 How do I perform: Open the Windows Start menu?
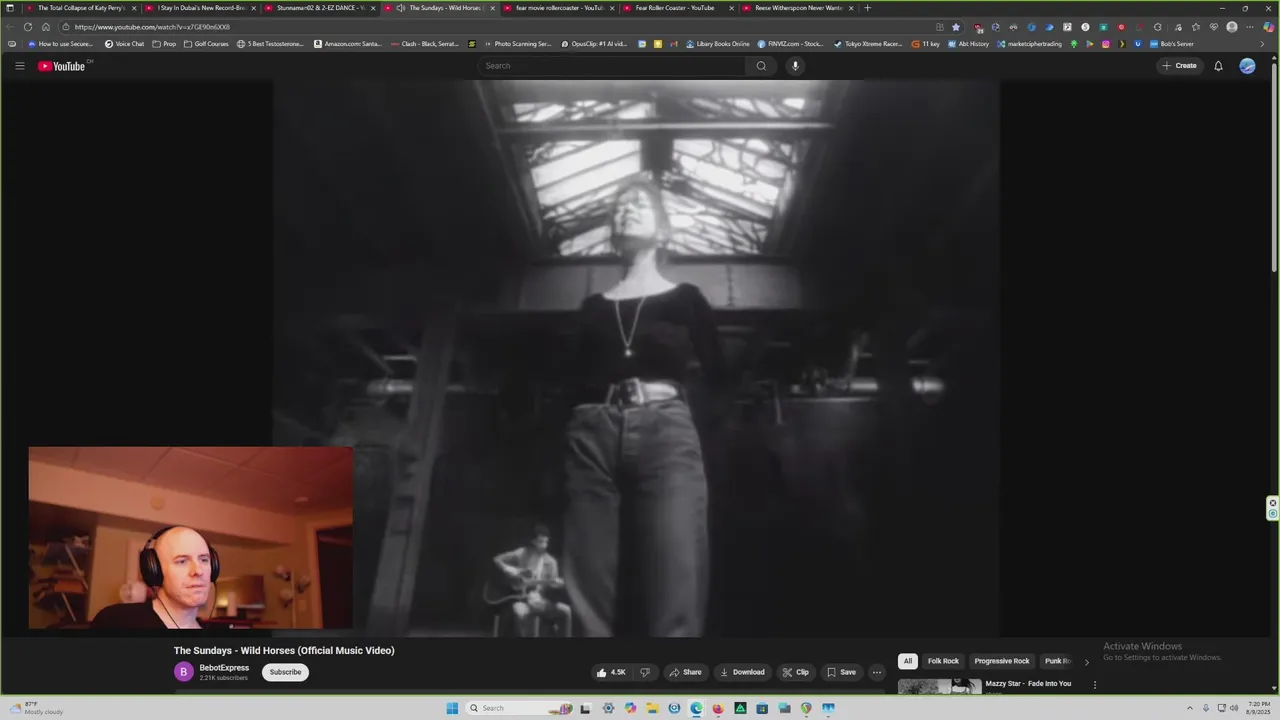452,708
